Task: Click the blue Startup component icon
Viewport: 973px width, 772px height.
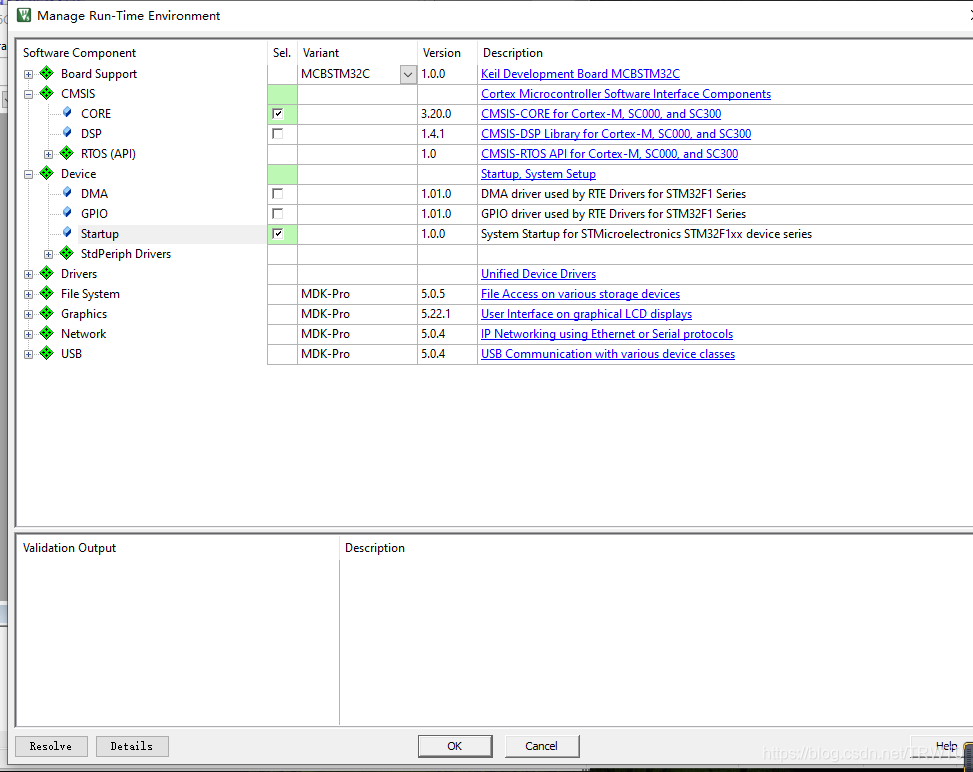Action: pyautogui.click(x=67, y=233)
